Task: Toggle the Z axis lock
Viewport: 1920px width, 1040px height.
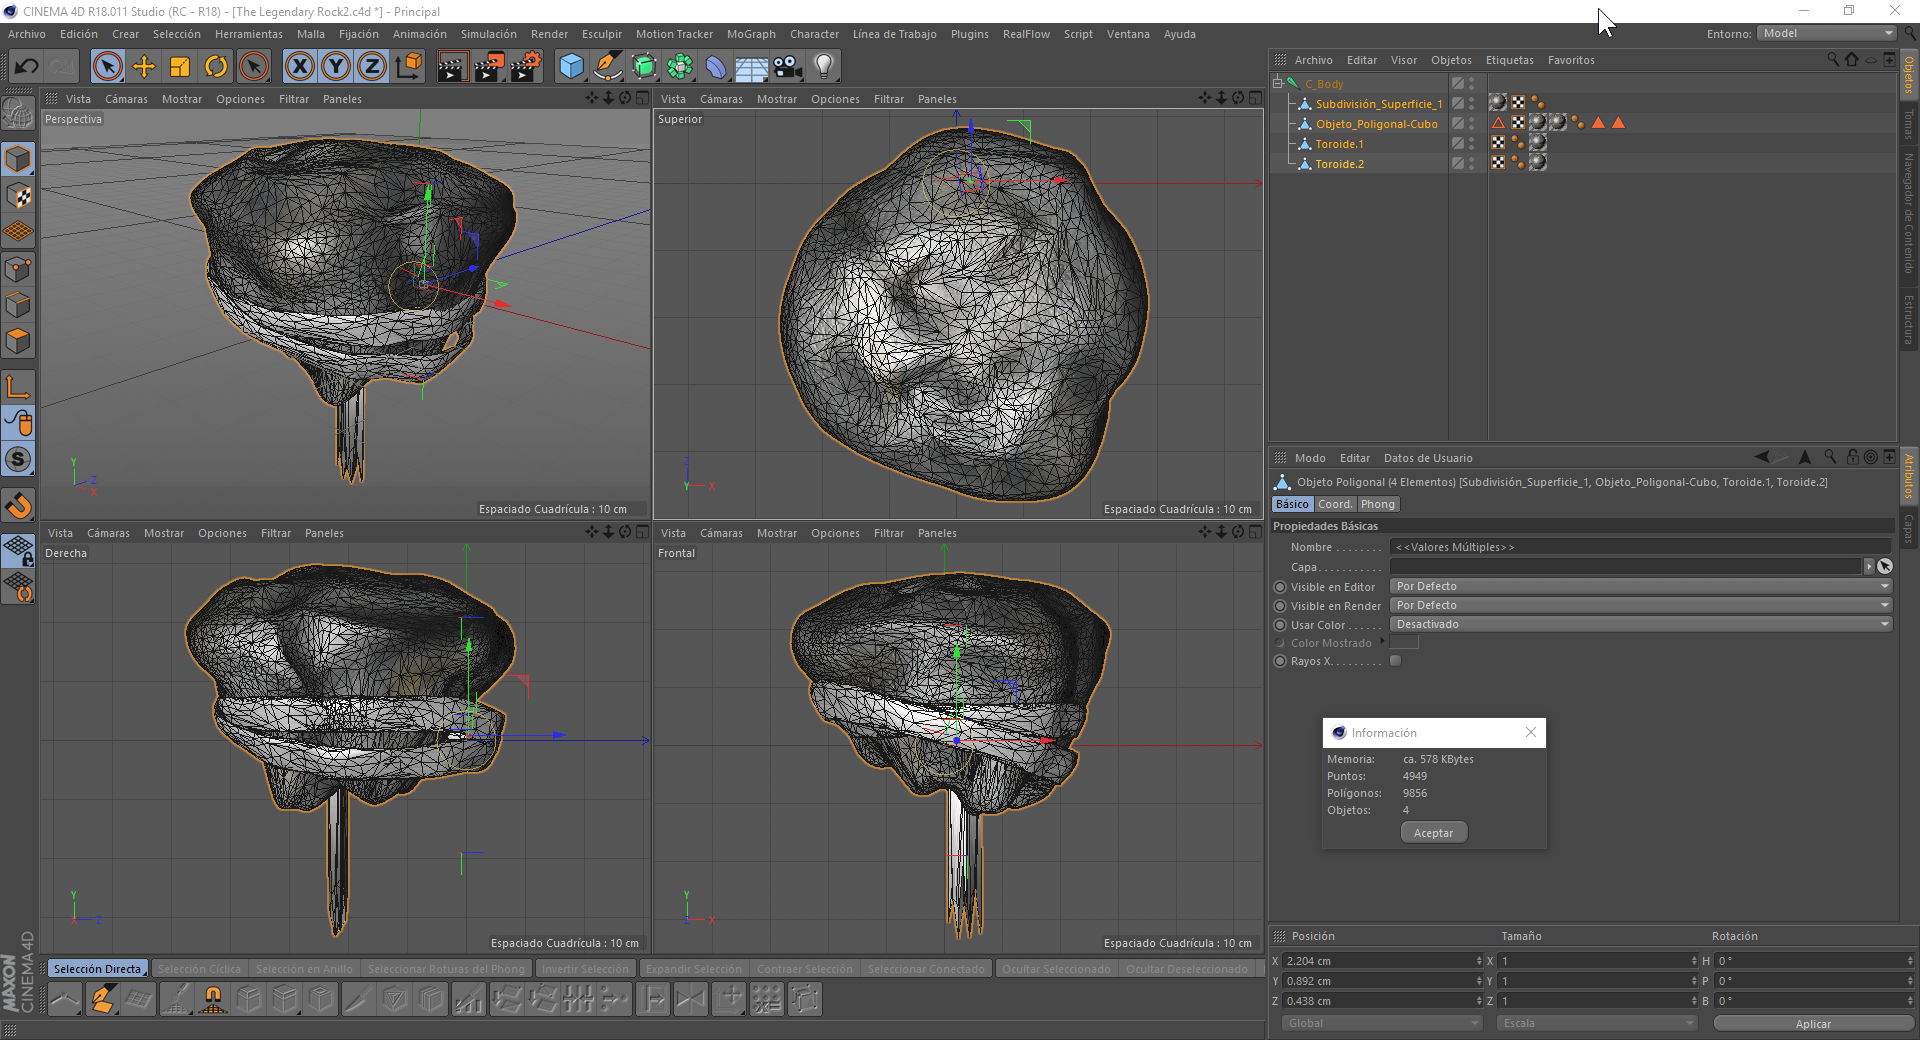Action: [x=371, y=67]
